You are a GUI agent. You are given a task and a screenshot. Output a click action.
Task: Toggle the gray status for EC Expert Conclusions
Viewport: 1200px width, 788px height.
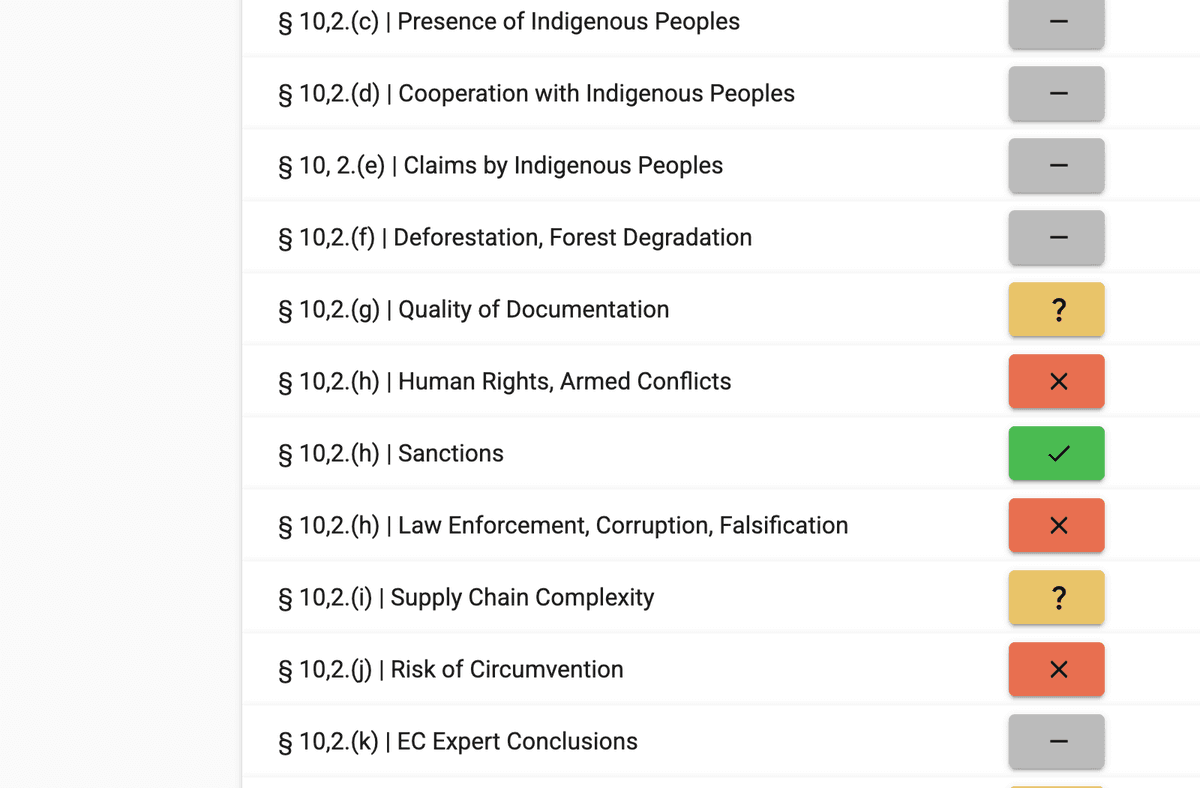point(1056,742)
